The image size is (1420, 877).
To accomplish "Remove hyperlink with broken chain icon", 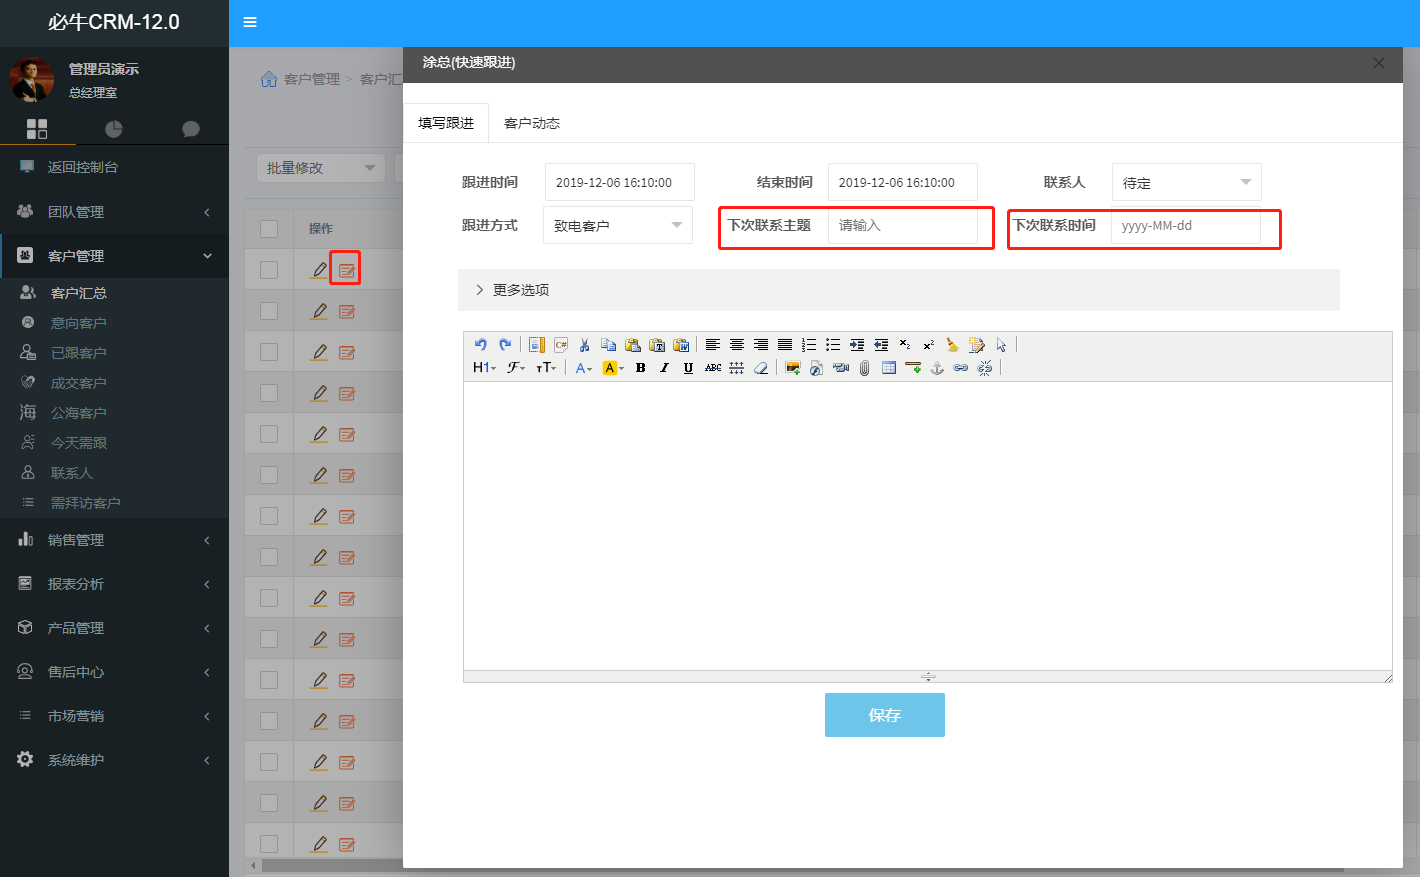I will point(985,368).
